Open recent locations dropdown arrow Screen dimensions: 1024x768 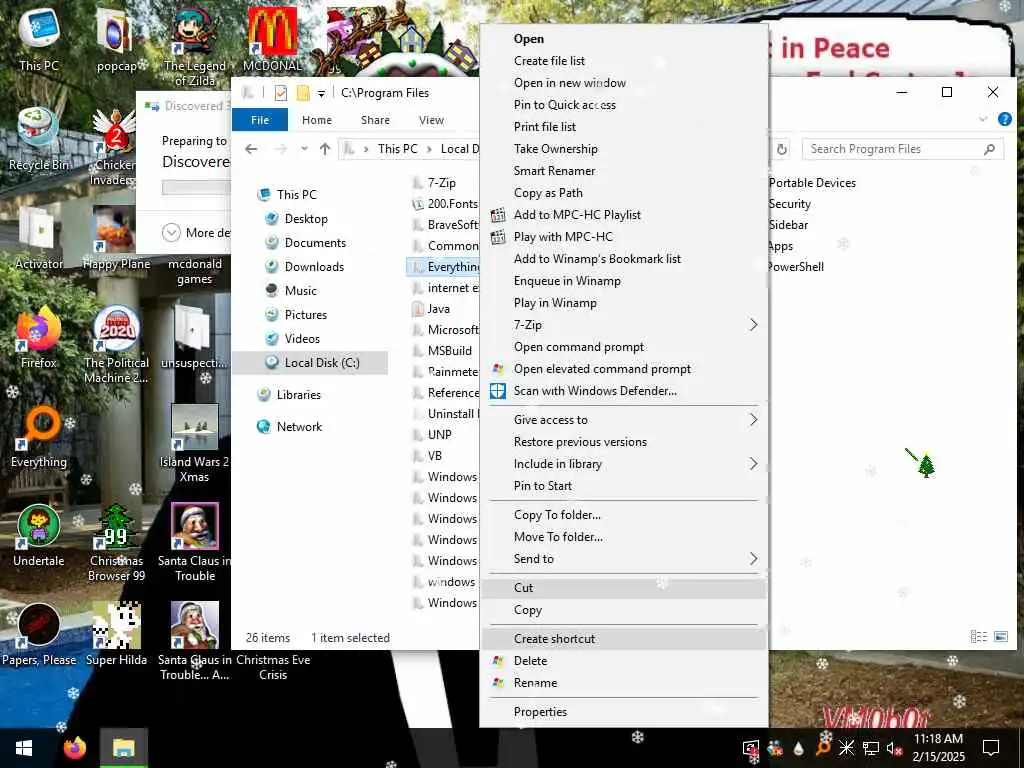(304, 149)
